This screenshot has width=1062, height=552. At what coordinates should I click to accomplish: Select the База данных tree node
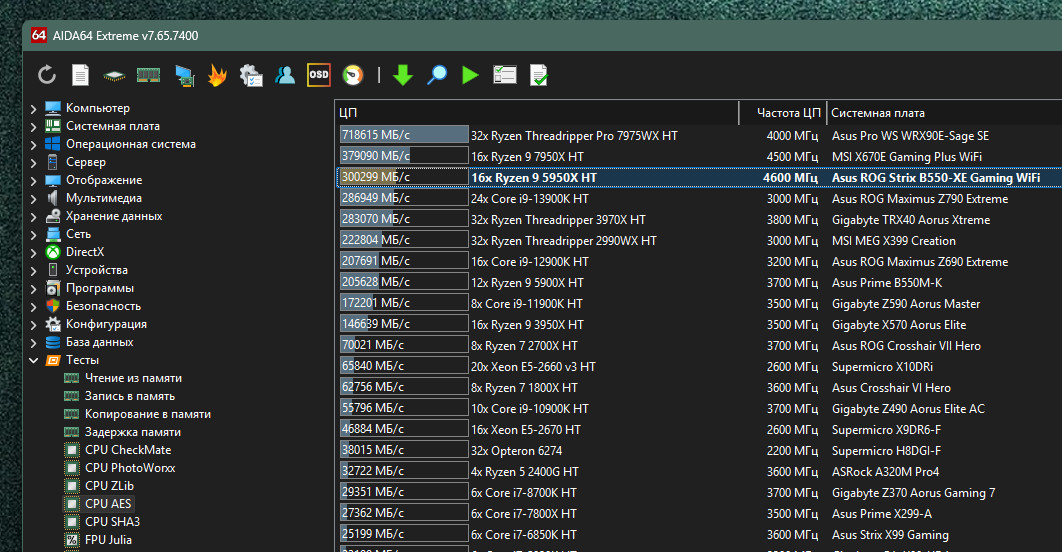[99, 341]
